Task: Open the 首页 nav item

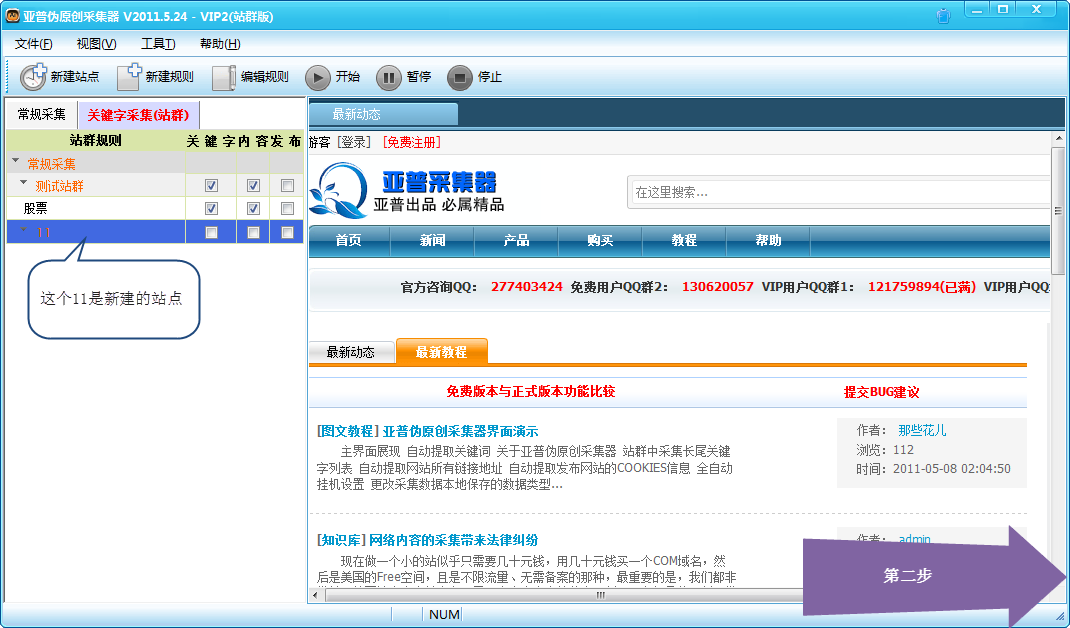Action: point(349,240)
